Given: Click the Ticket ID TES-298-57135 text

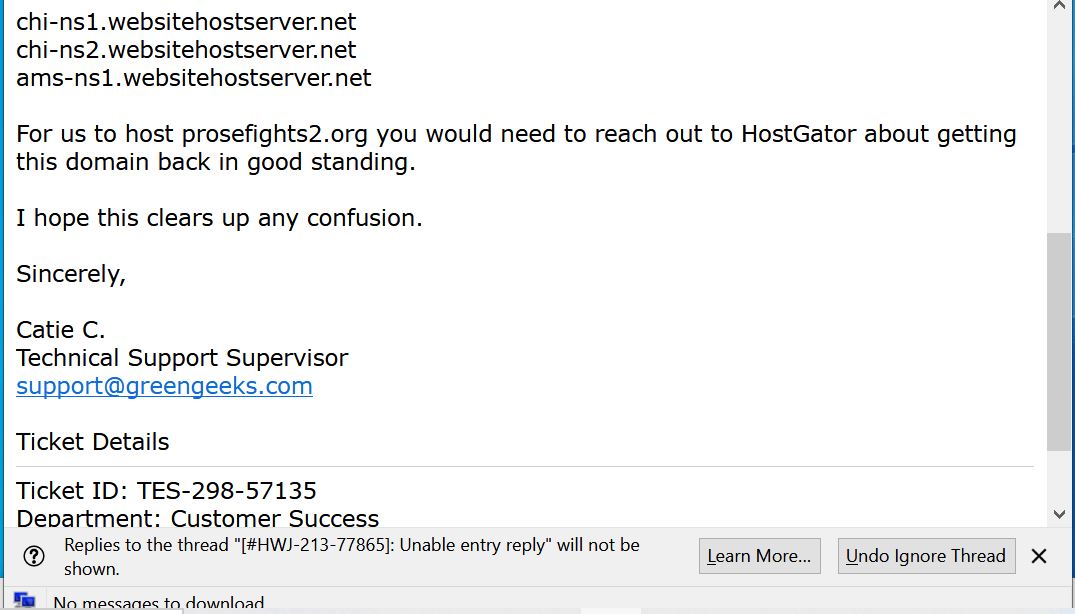Looking at the screenshot, I should [166, 491].
